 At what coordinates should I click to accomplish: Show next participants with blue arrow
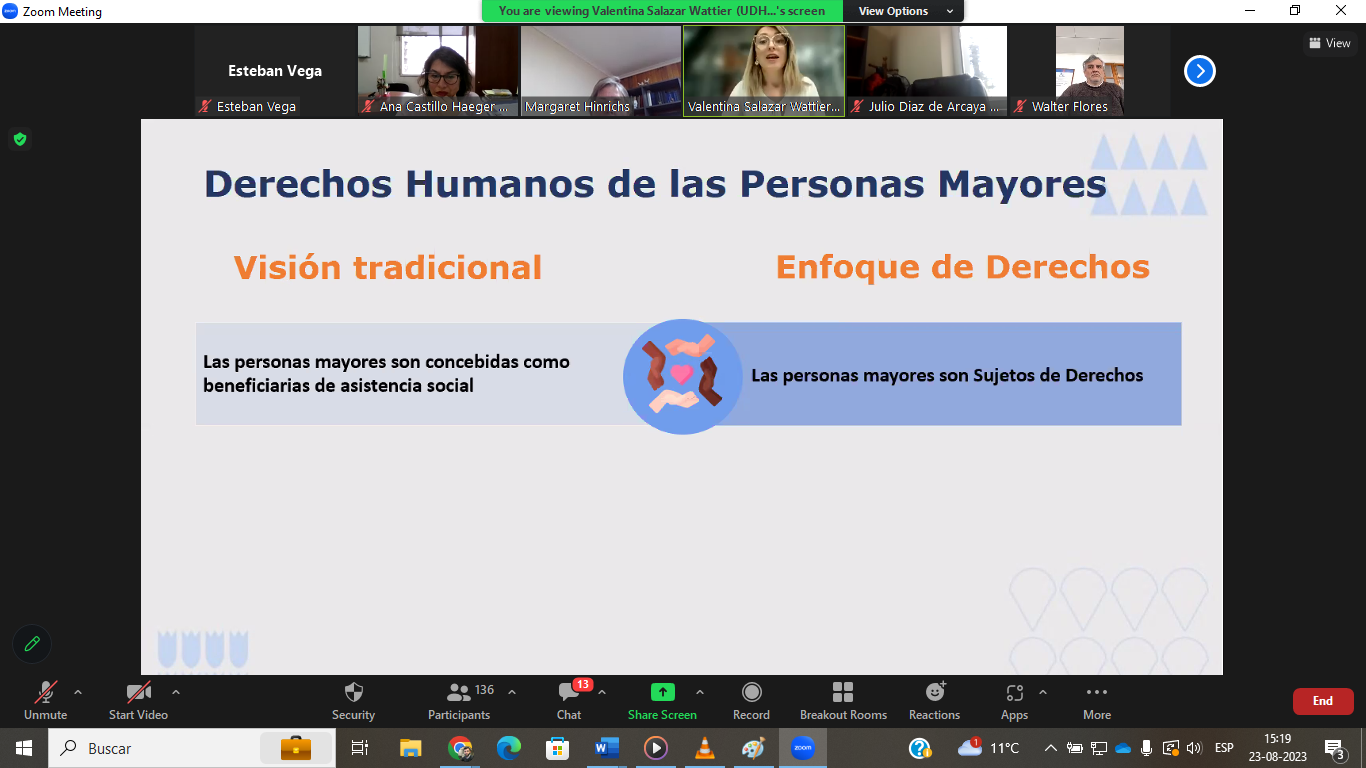tap(1199, 71)
